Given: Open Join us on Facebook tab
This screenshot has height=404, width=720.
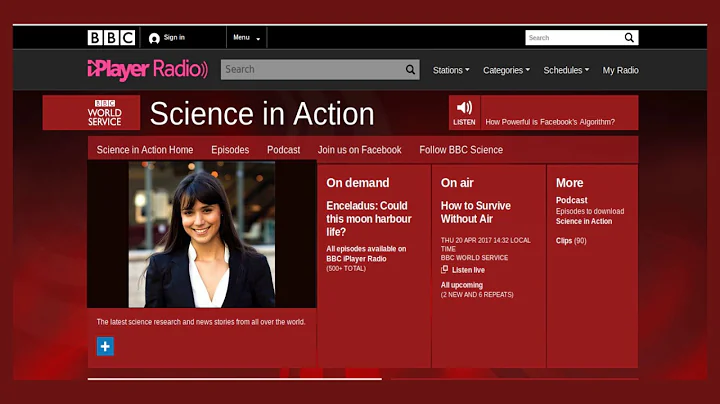Looking at the screenshot, I should click(x=360, y=150).
